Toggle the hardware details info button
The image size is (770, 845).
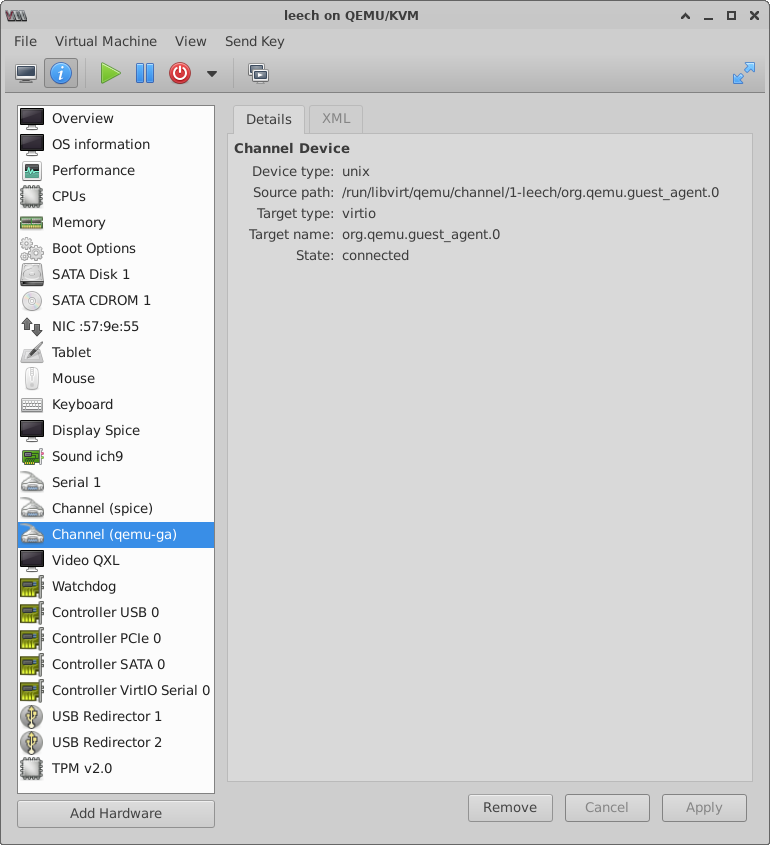[60, 73]
